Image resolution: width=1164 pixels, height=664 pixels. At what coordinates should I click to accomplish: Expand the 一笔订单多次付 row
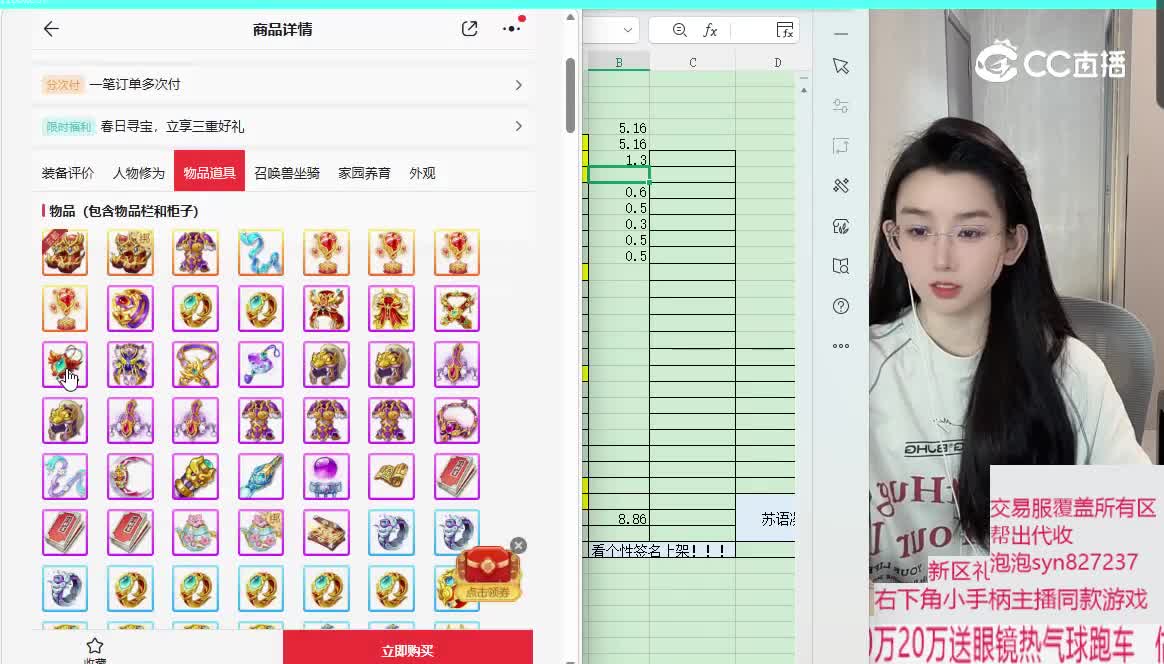518,85
